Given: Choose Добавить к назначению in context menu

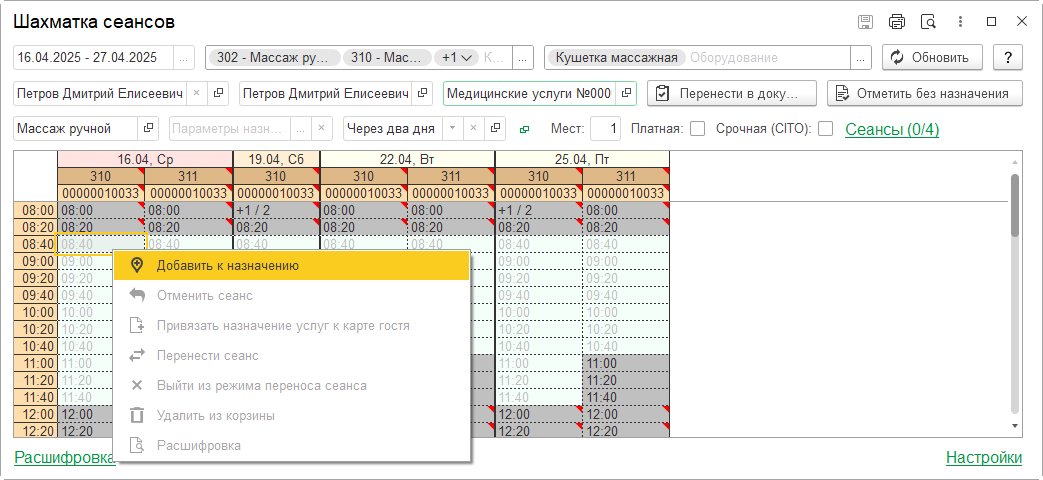Looking at the screenshot, I should [227, 265].
